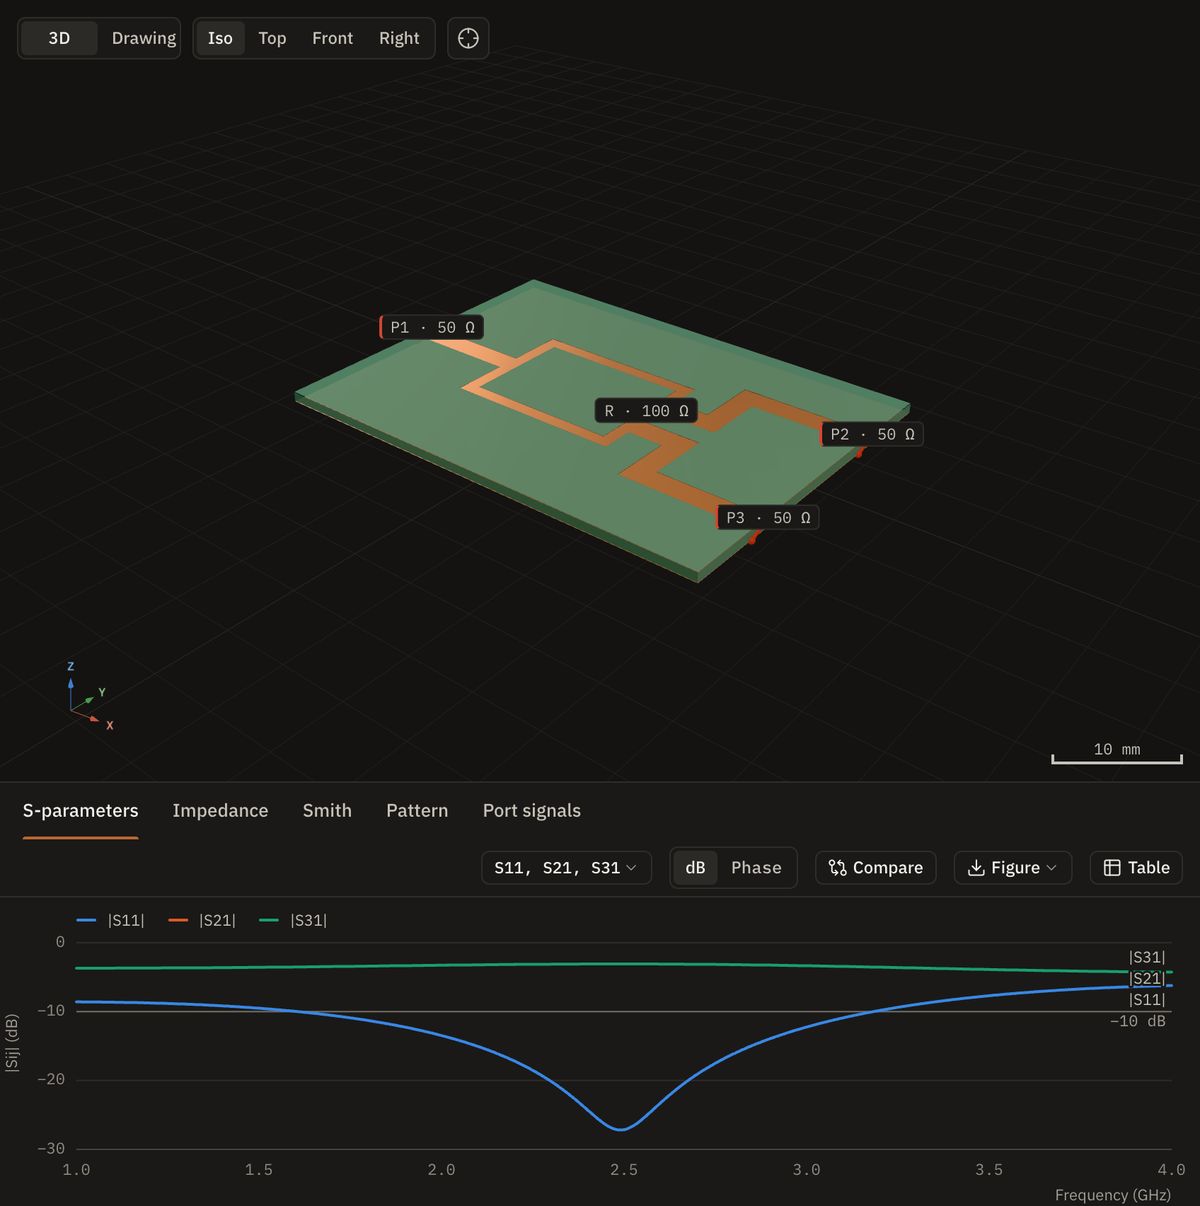
Task: Click the Frequency (GHz) axis title
Action: 1113,1195
